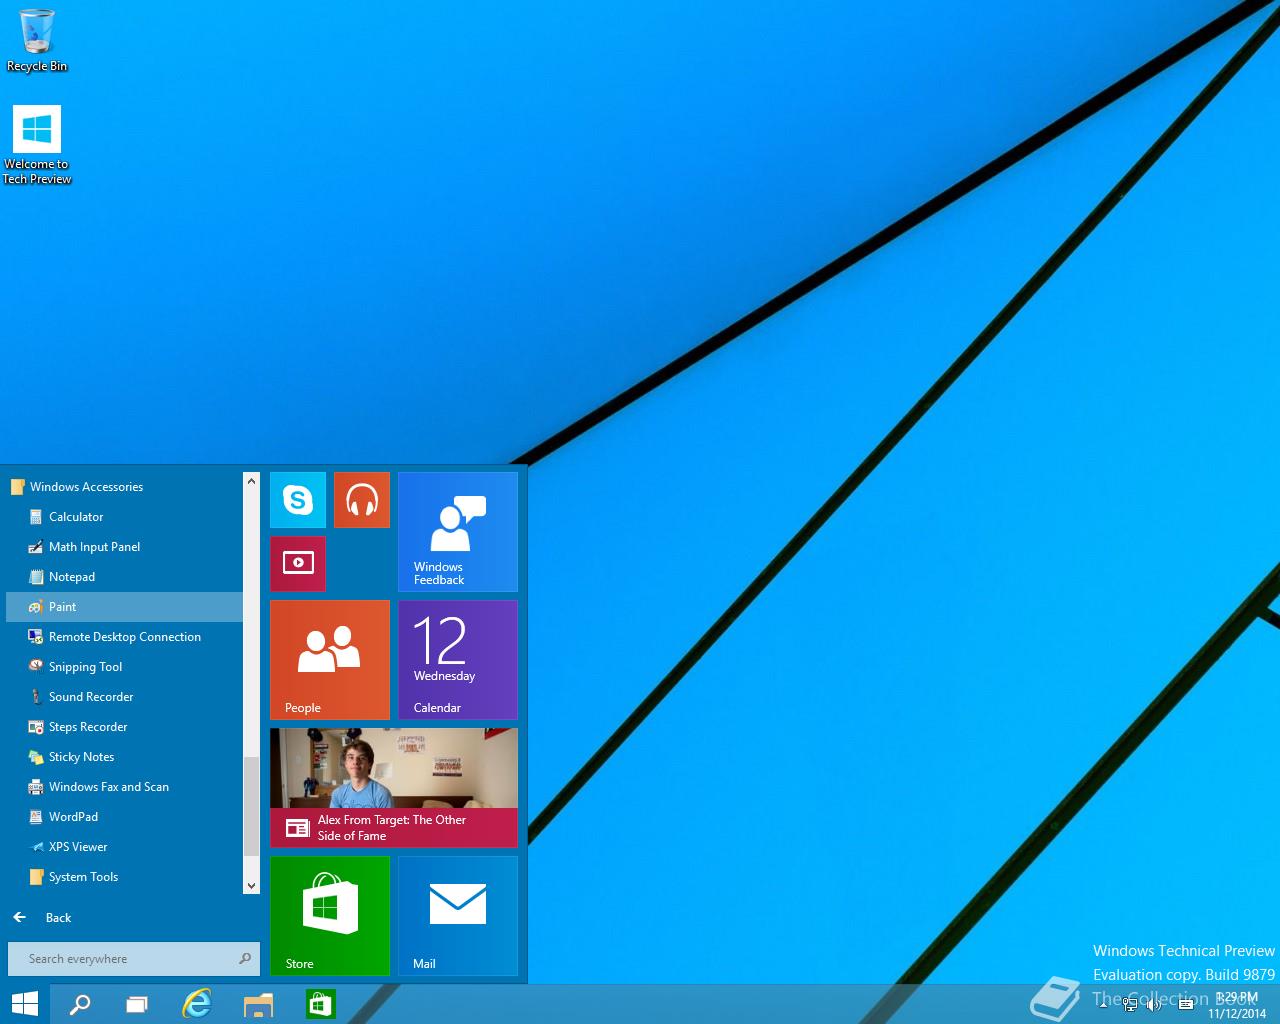Start the Paint application
Screen dimensions: 1280x1024
124,607
